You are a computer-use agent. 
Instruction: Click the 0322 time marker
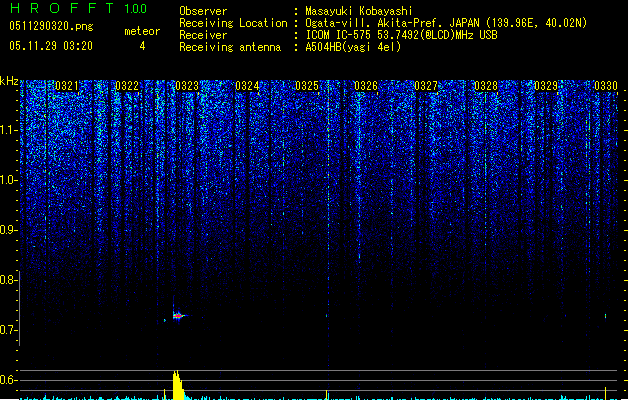coord(127,86)
